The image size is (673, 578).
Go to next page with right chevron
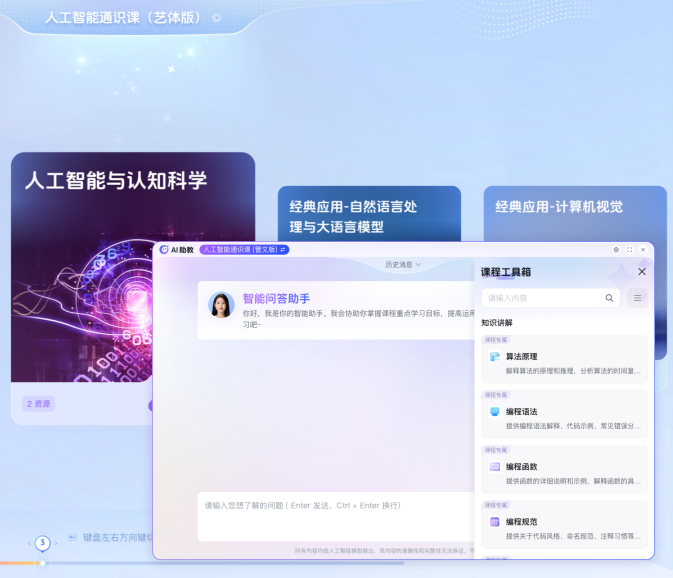pyautogui.click(x=56, y=543)
